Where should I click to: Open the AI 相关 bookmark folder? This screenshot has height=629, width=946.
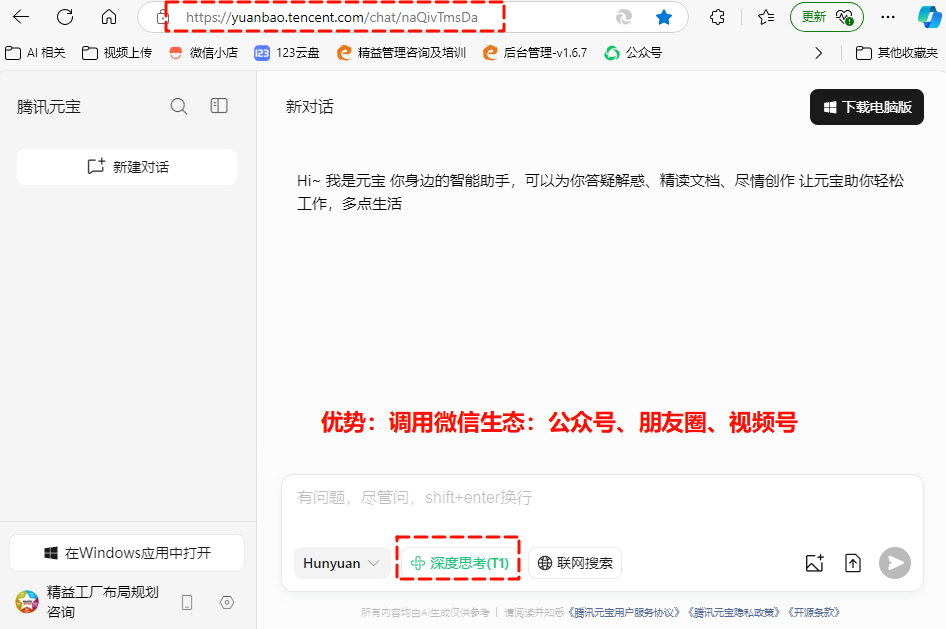pyautogui.click(x=35, y=53)
